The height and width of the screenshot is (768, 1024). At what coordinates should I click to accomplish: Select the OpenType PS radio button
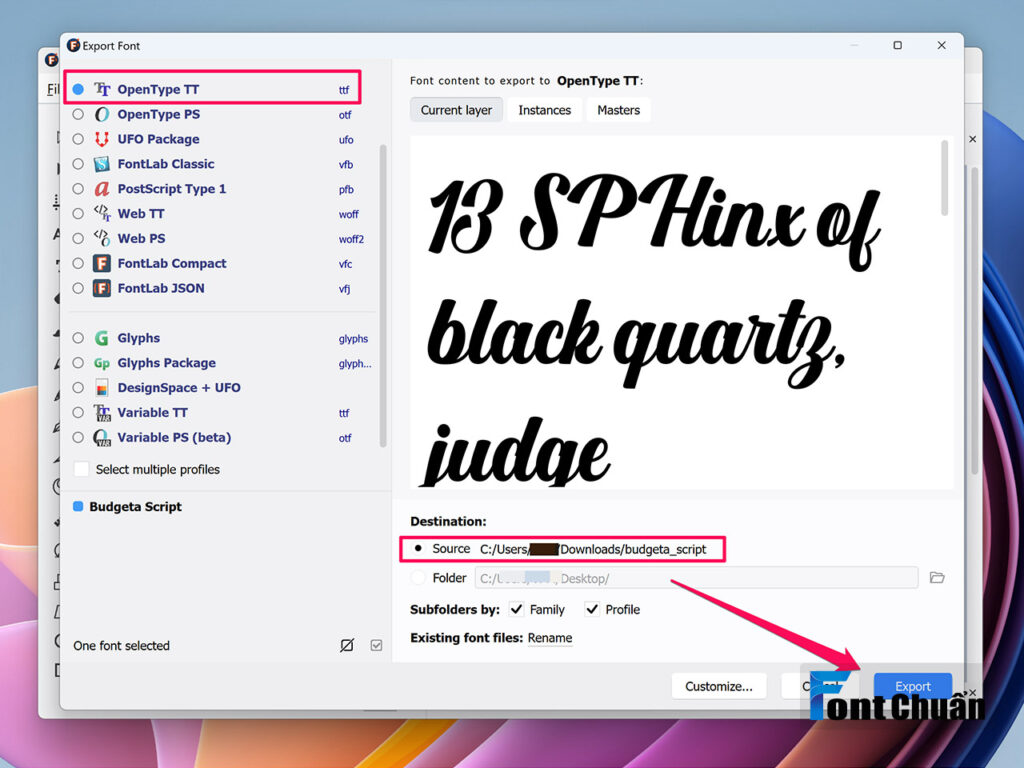click(78, 114)
